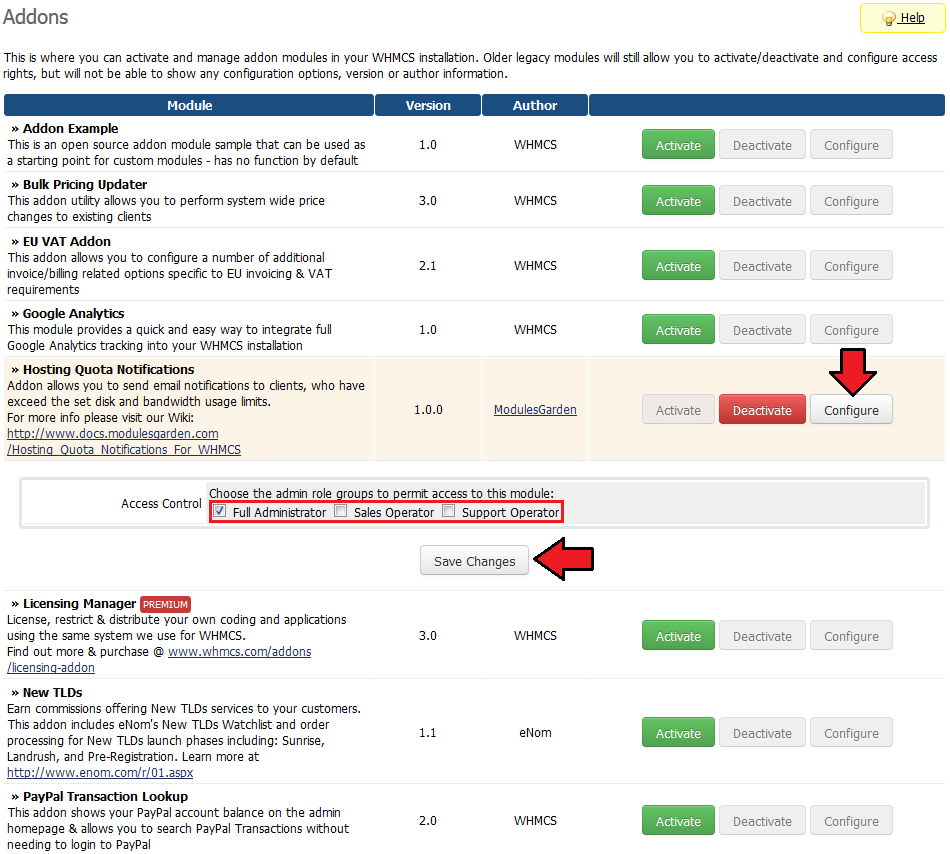Select the 'PayPal Transaction Lookup' title
The height and width of the screenshot is (854, 950).
click(105, 796)
